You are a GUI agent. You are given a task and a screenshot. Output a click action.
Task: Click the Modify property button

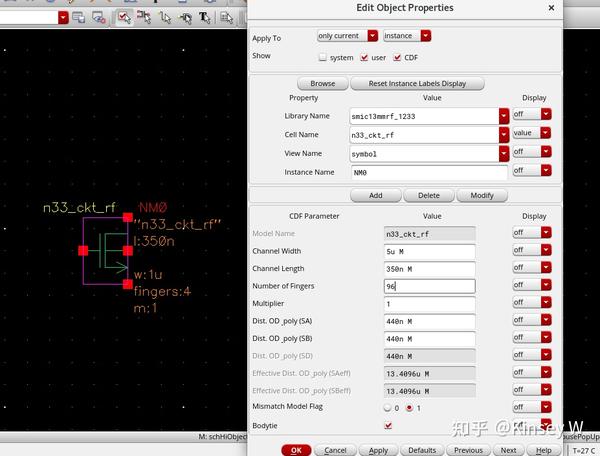tap(482, 195)
